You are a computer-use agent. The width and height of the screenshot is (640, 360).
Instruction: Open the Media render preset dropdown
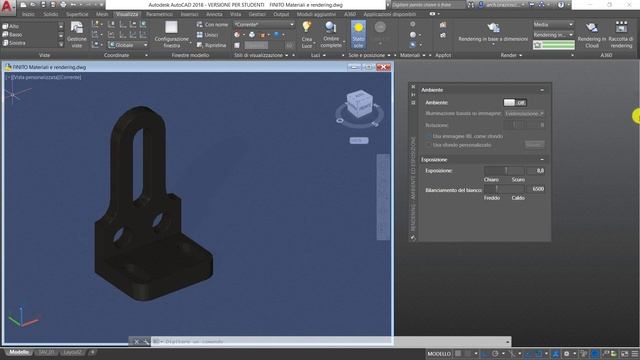click(x=553, y=24)
